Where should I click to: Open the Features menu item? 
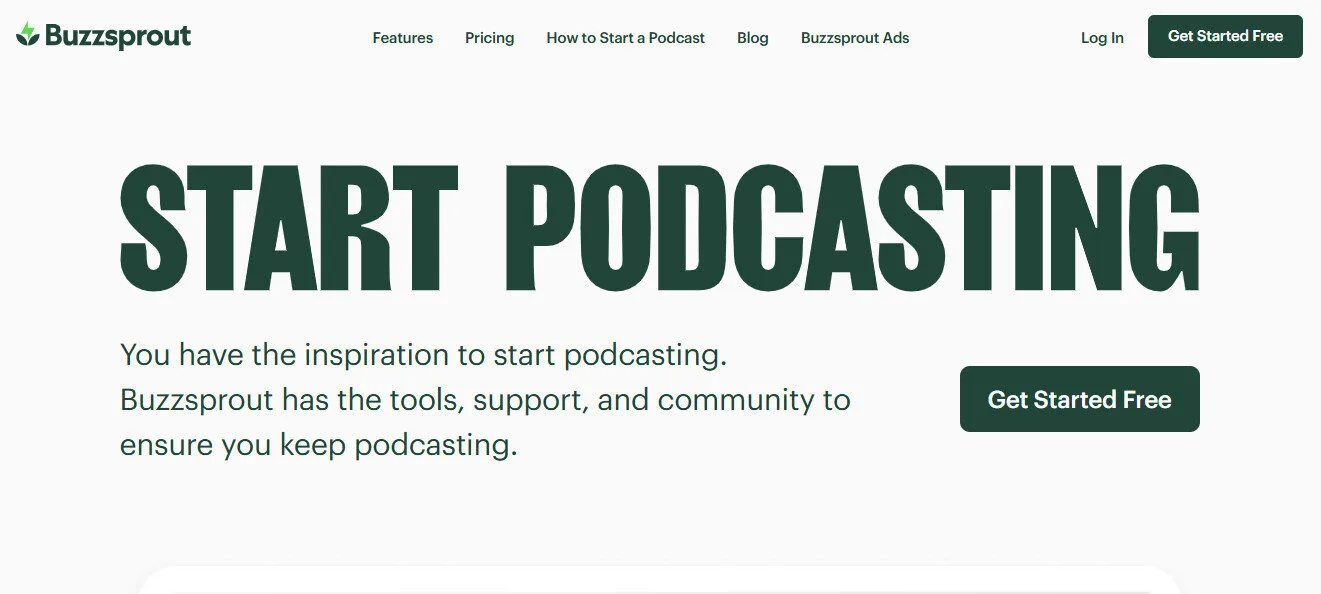pos(402,38)
